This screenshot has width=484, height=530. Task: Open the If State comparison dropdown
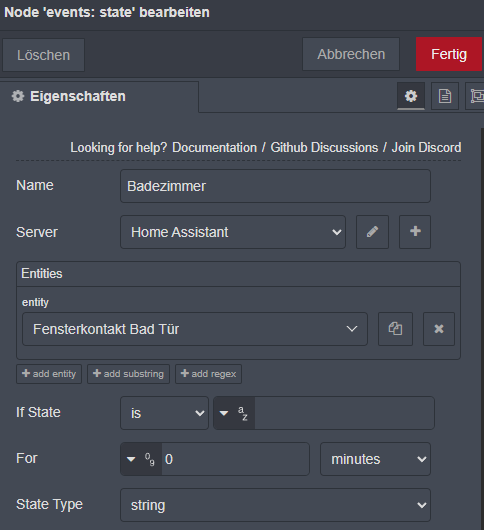point(165,413)
